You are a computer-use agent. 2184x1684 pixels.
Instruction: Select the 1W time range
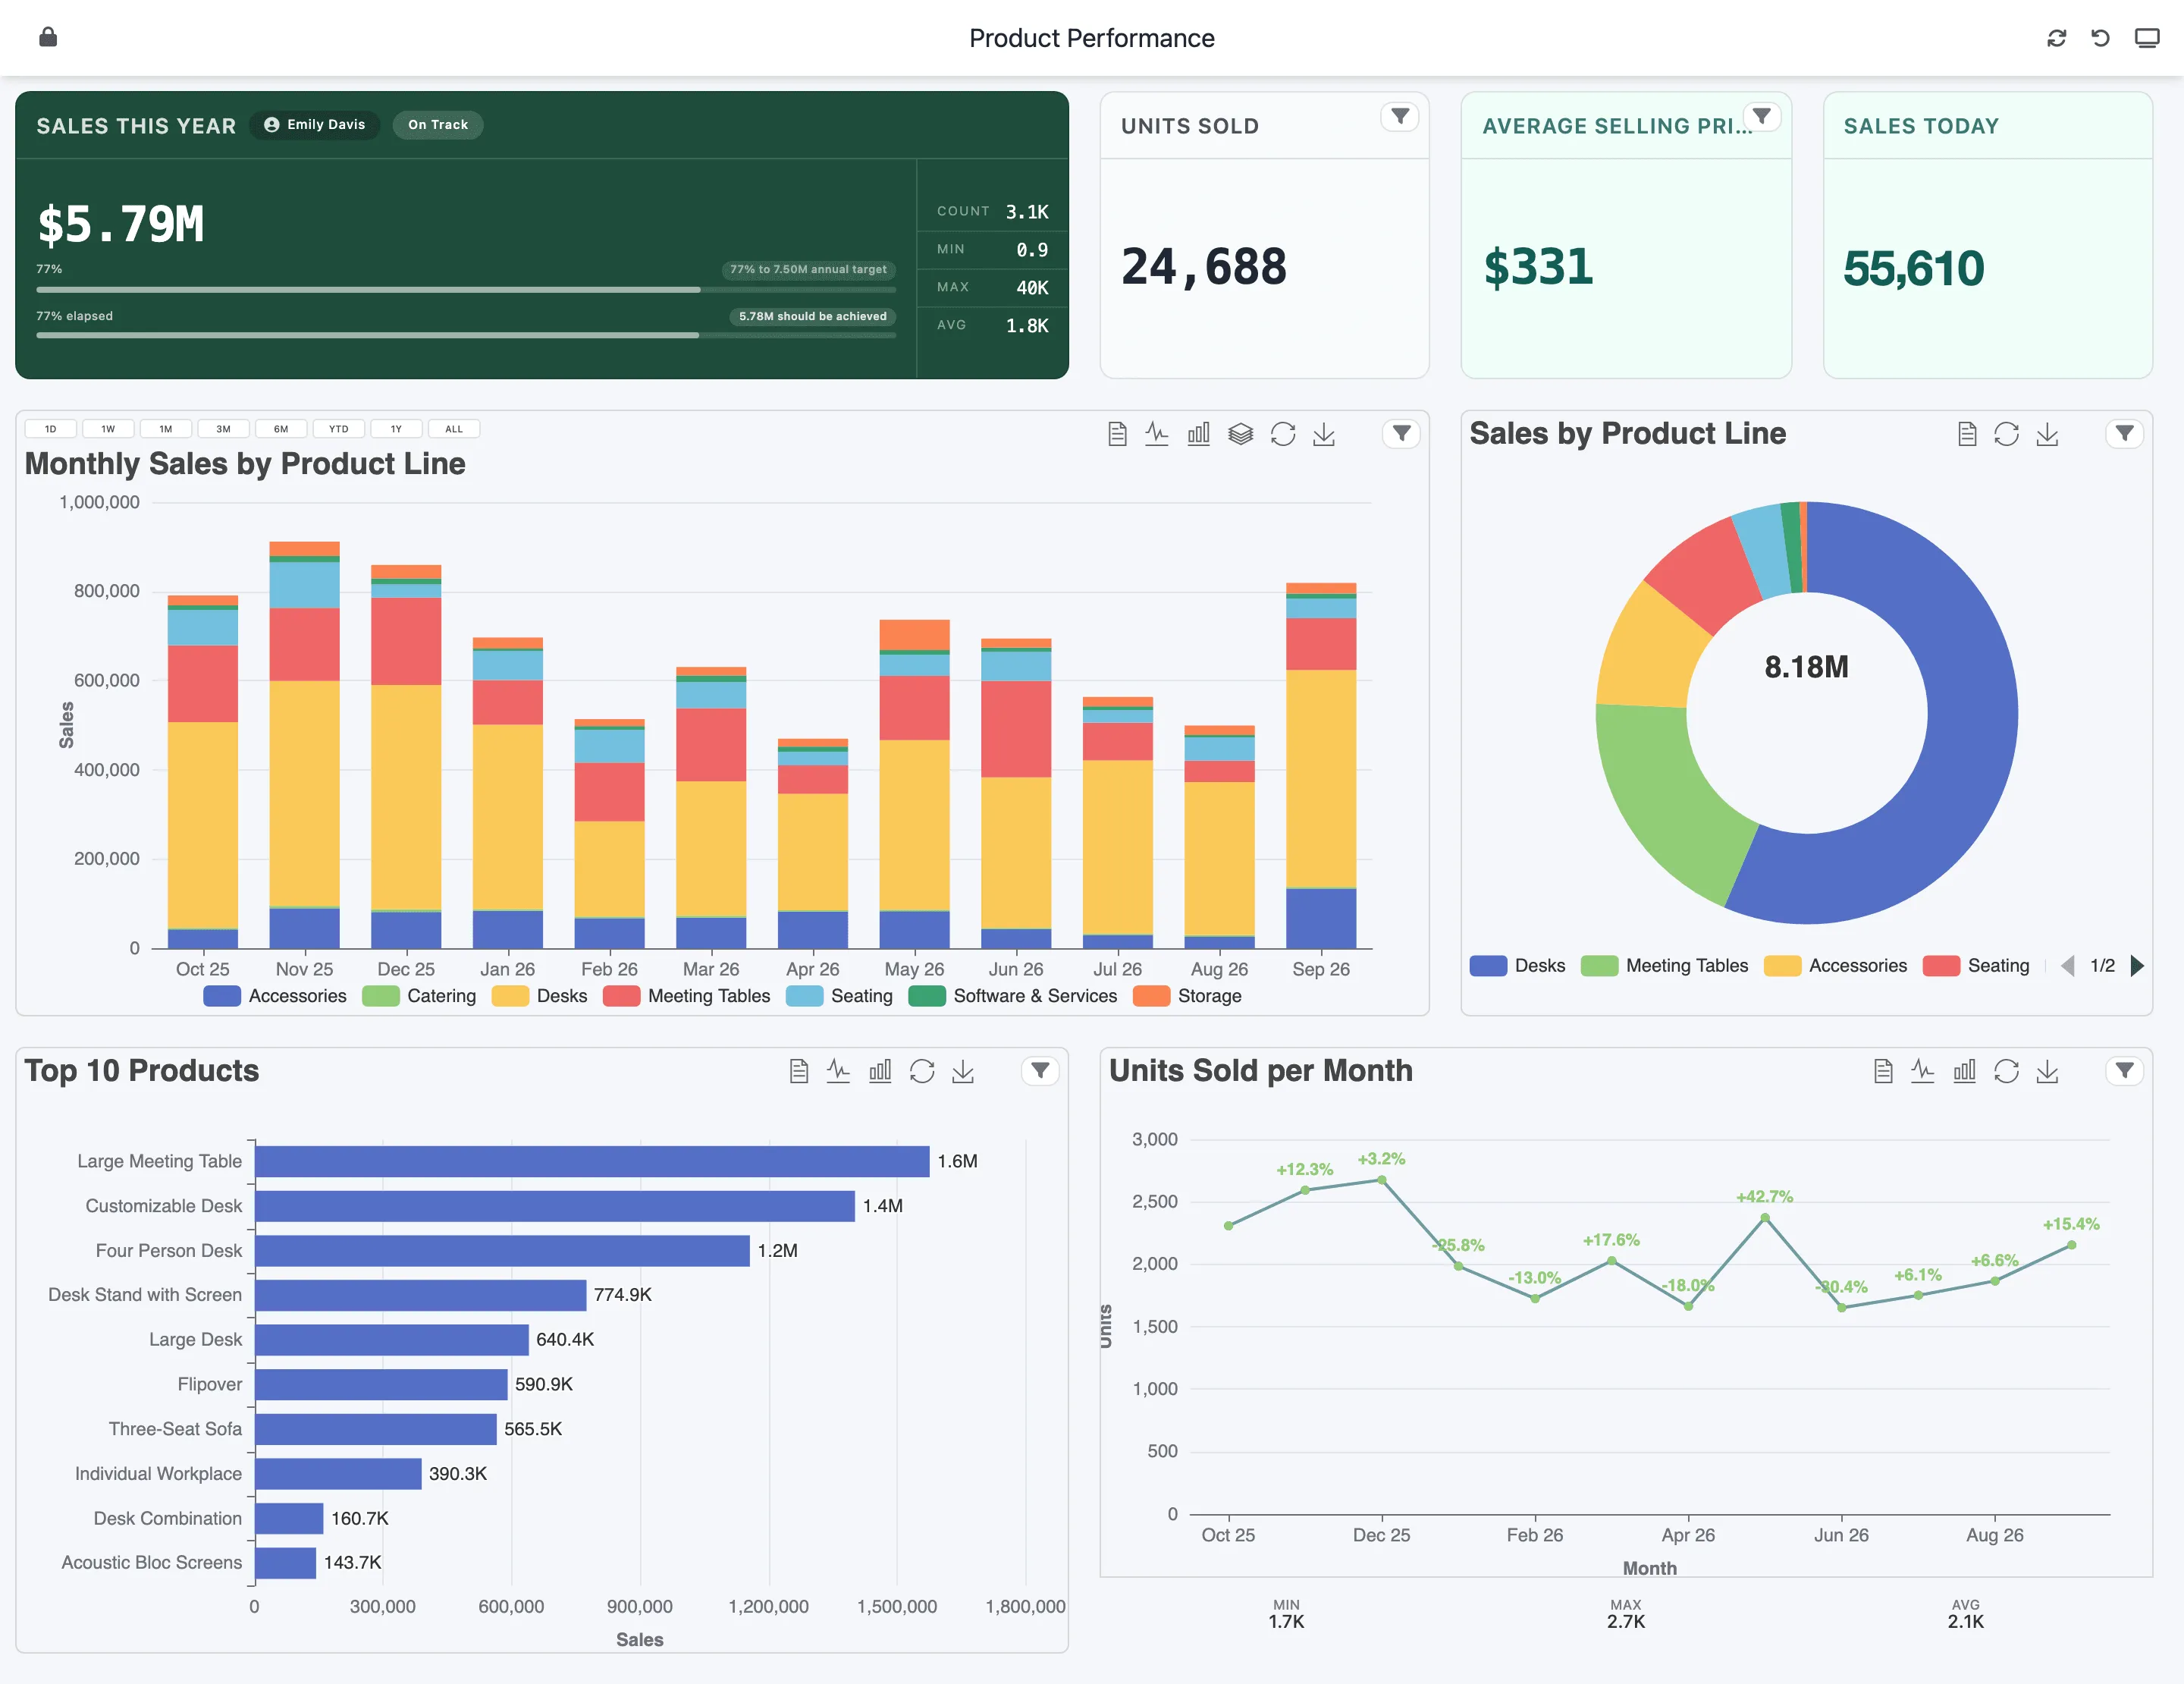click(x=108, y=429)
